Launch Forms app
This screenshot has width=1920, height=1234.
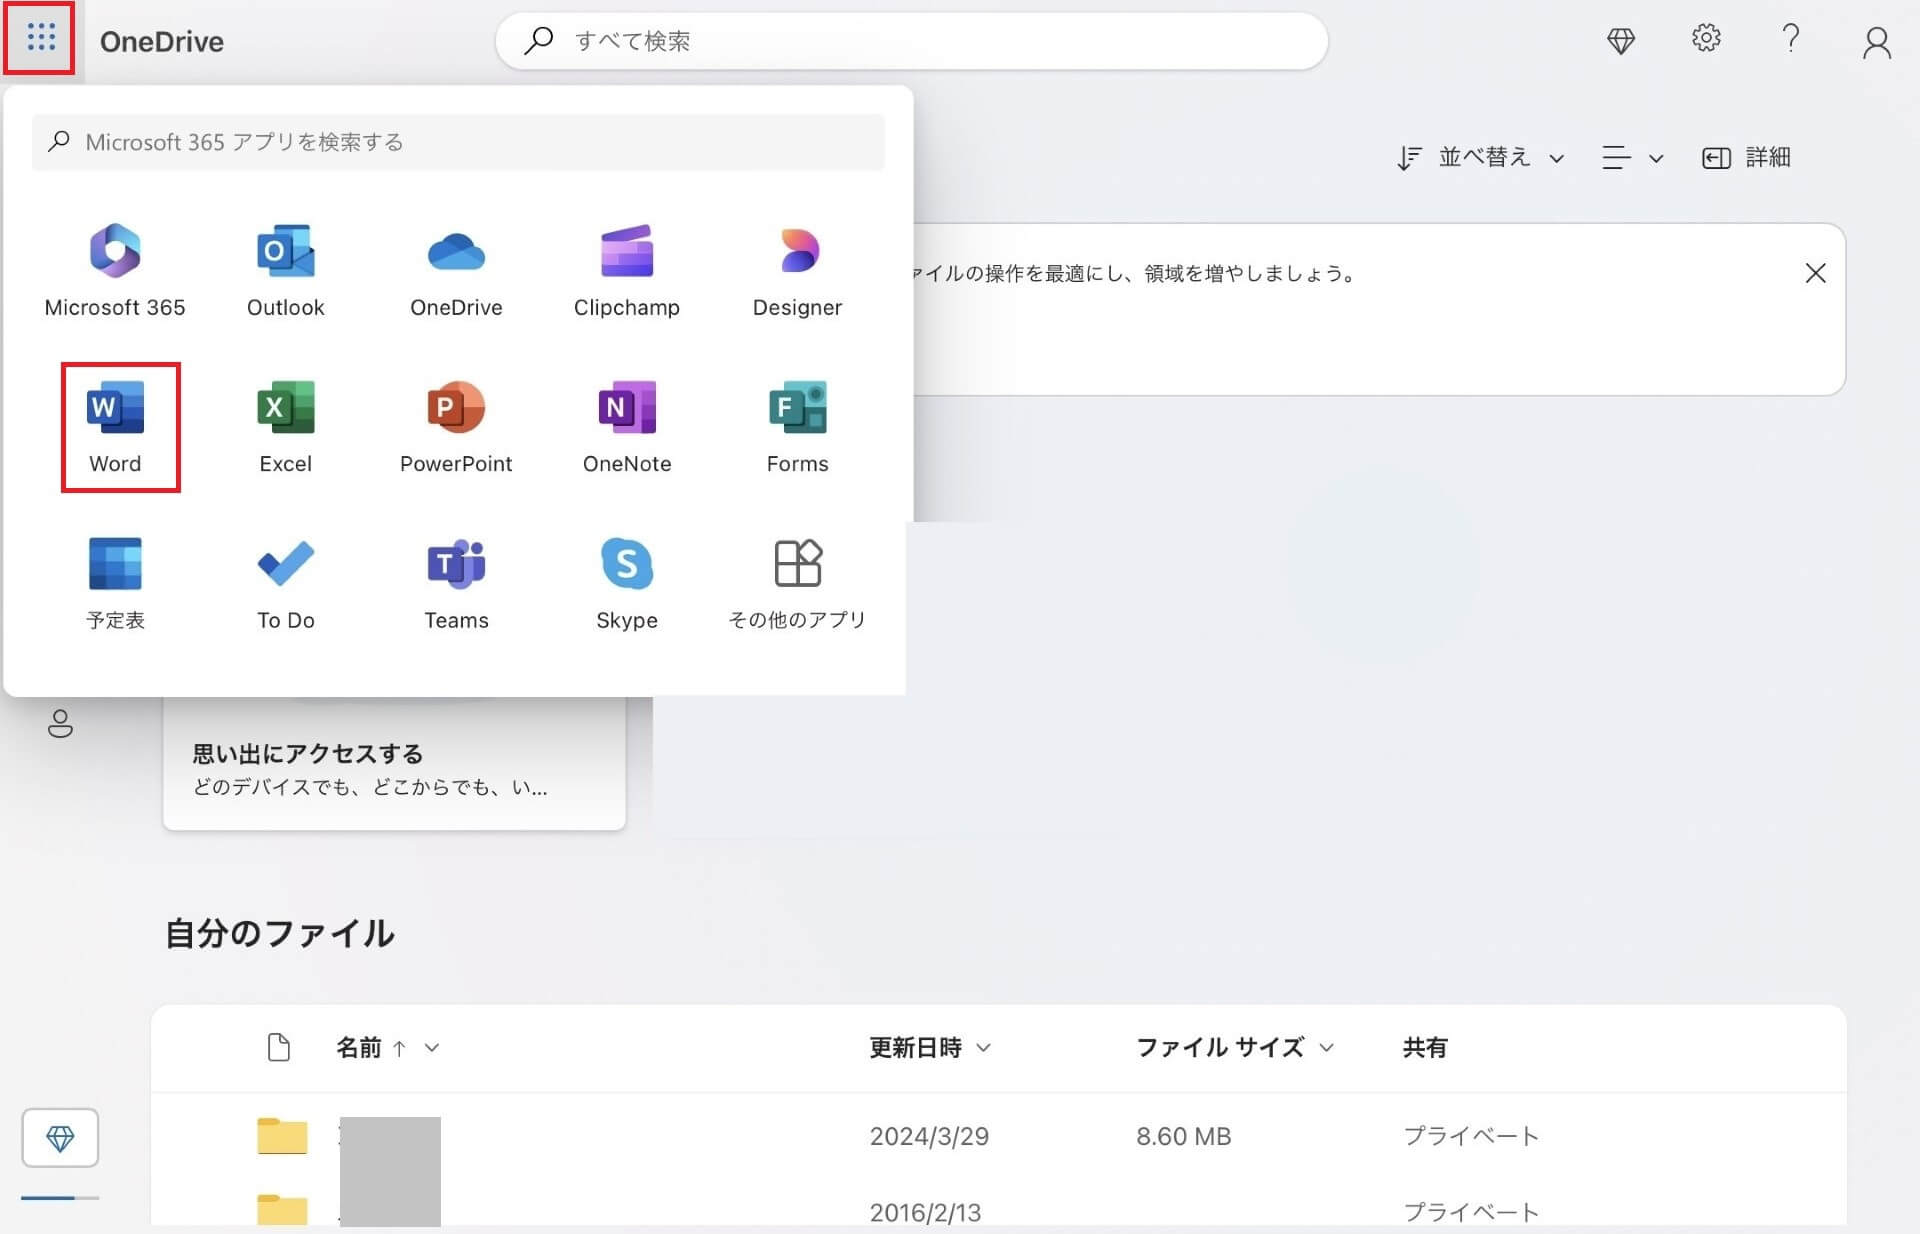tap(797, 427)
